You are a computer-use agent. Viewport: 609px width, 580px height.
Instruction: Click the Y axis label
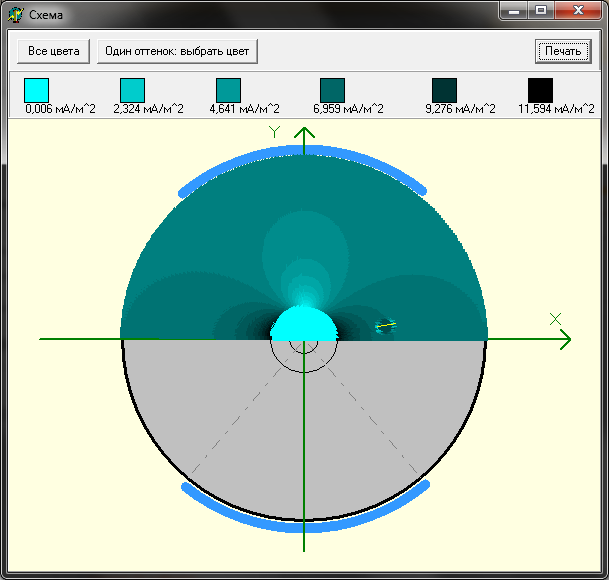[x=275, y=132]
